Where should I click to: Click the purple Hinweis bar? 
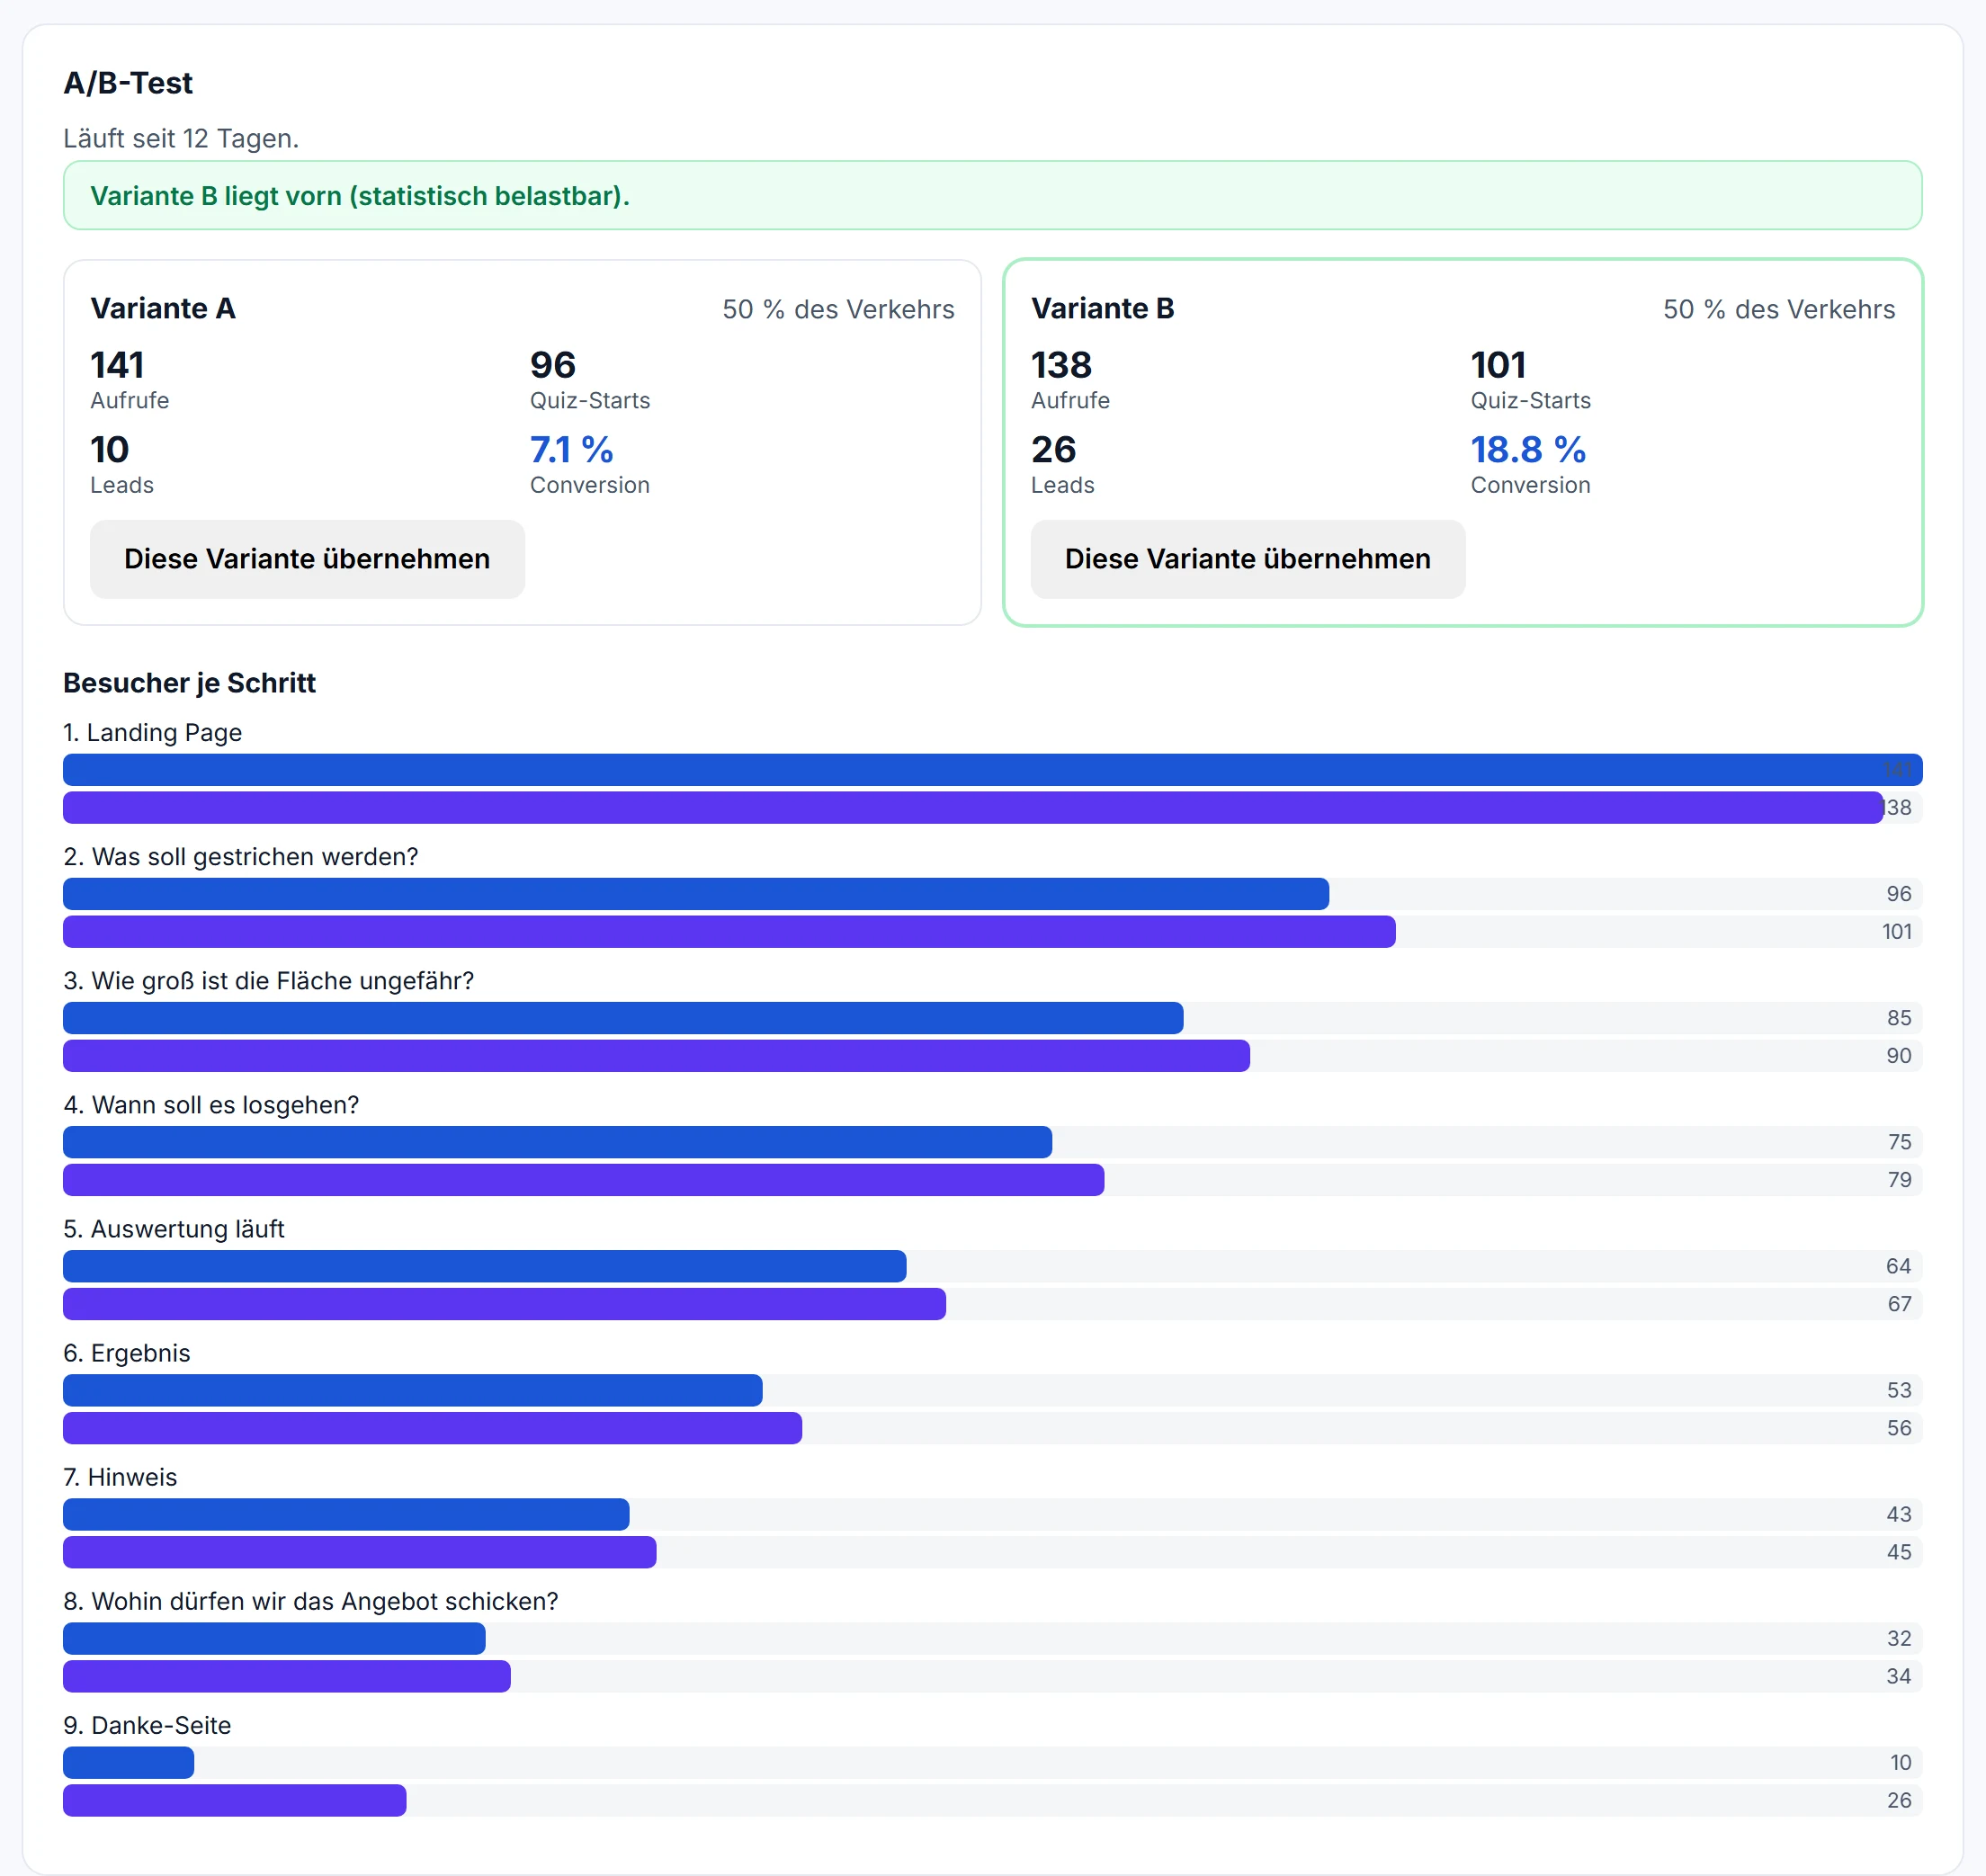click(359, 1552)
